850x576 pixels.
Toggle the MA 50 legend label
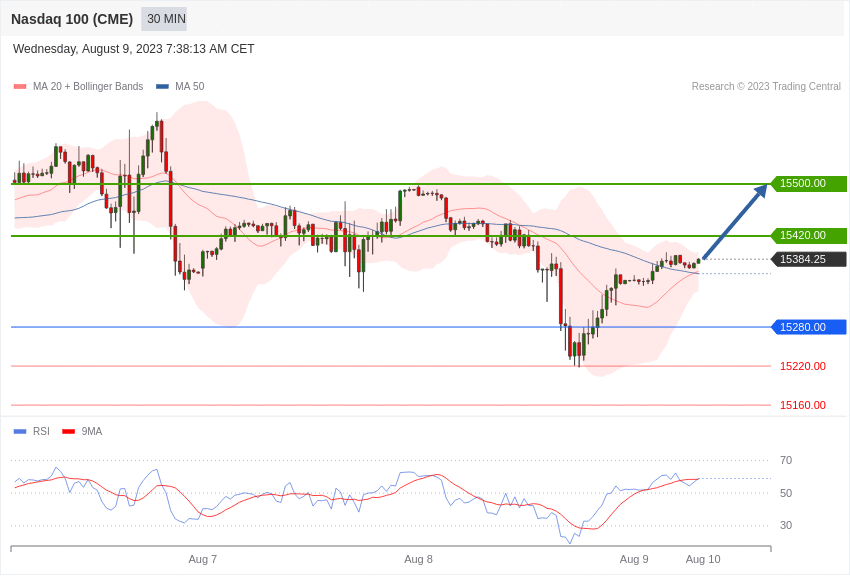point(190,86)
